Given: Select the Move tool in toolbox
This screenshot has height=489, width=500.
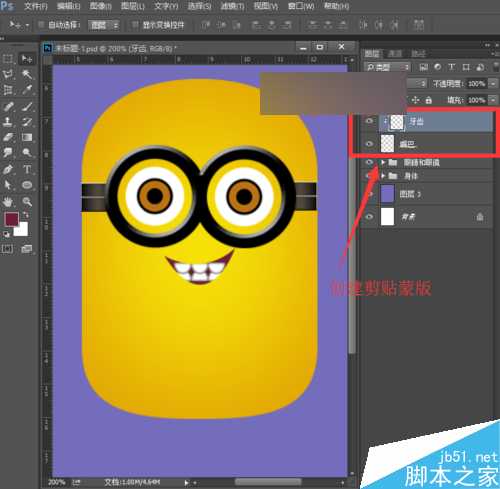Looking at the screenshot, I should coord(27,59).
